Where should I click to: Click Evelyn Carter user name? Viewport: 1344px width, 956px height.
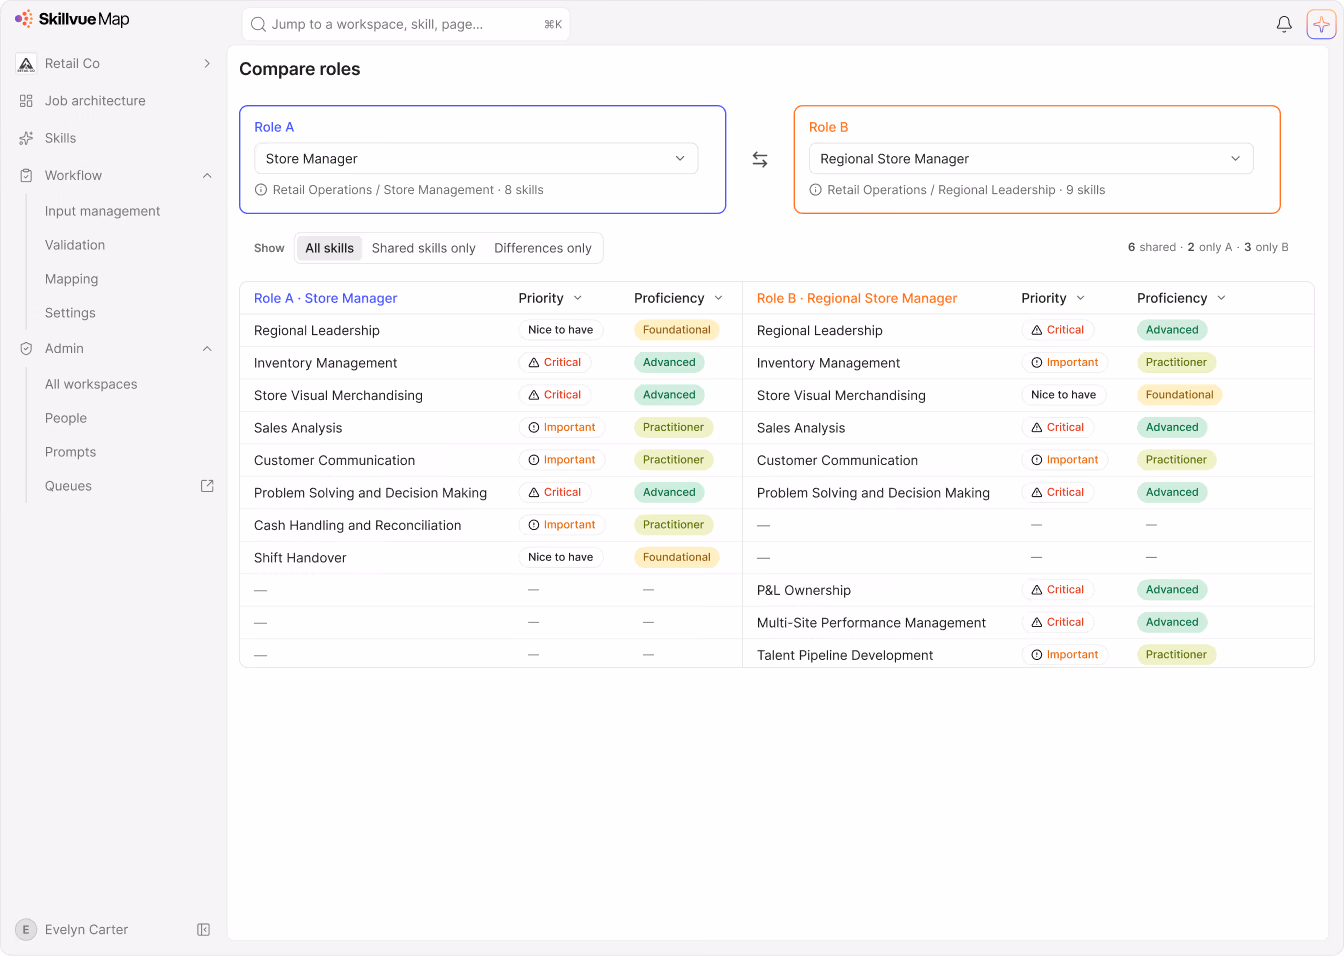87,930
